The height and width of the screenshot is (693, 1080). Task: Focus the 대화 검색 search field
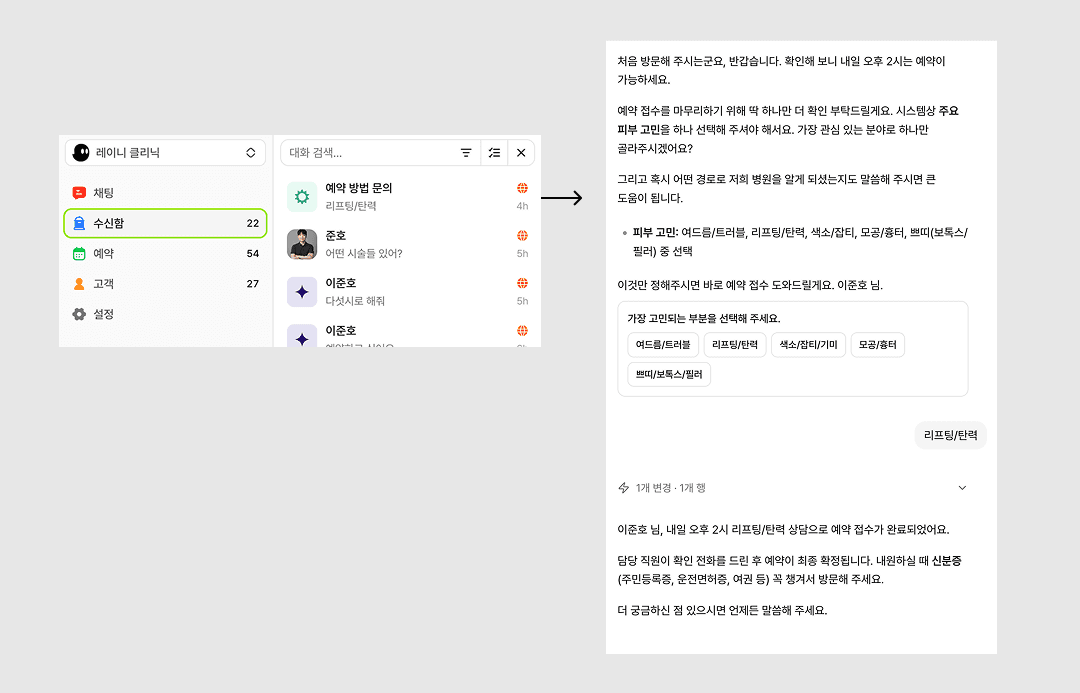pyautogui.click(x=368, y=153)
